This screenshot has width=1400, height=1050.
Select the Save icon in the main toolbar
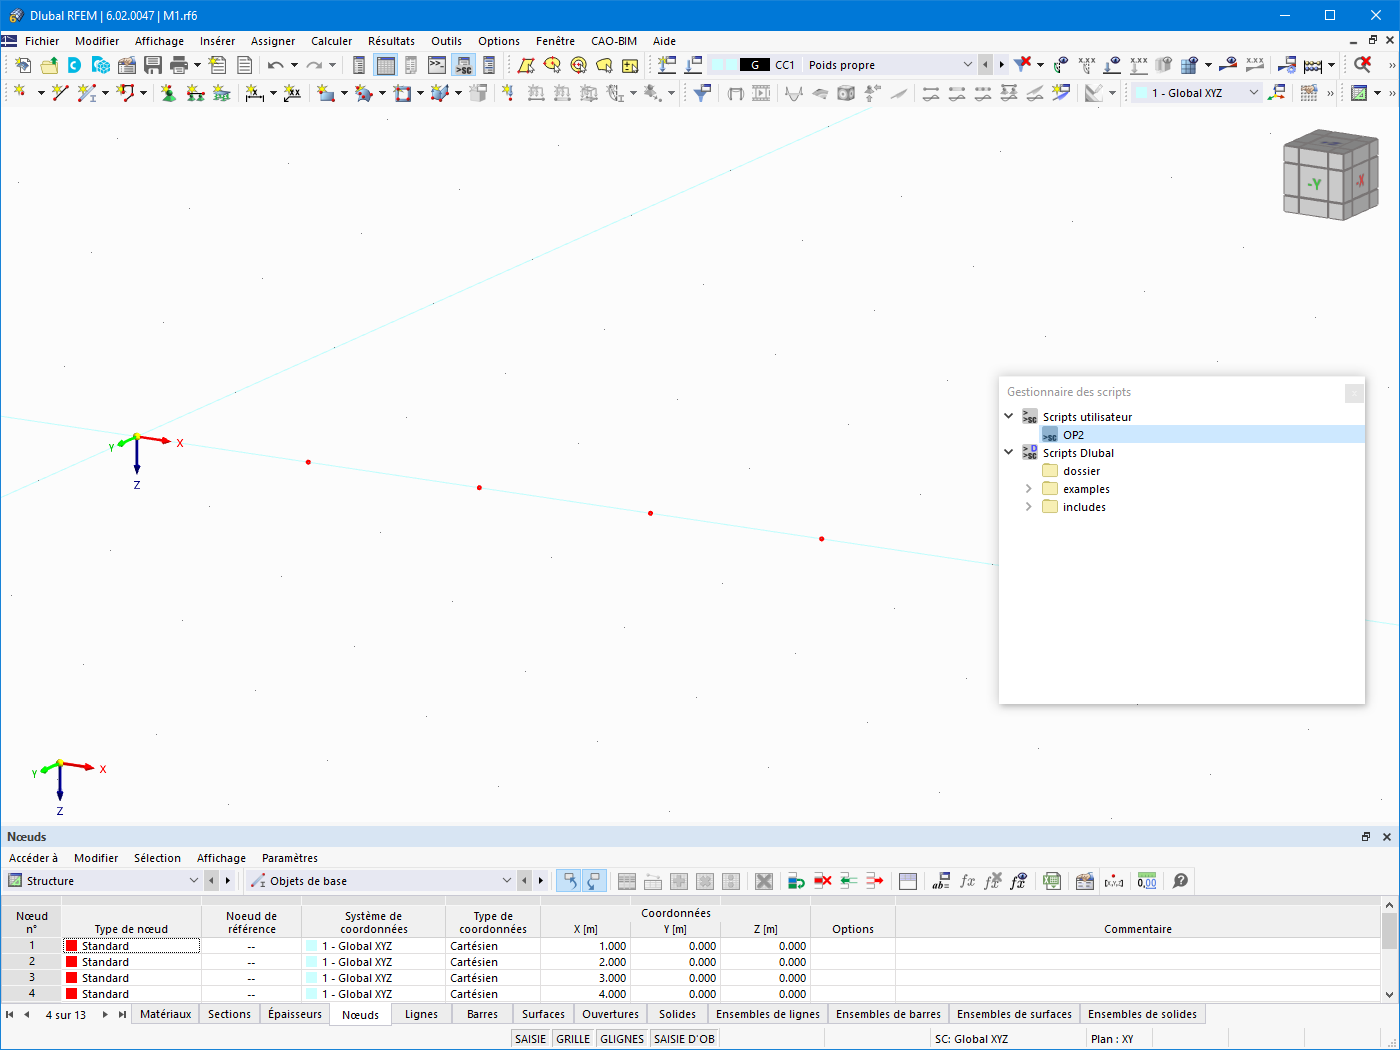point(152,64)
